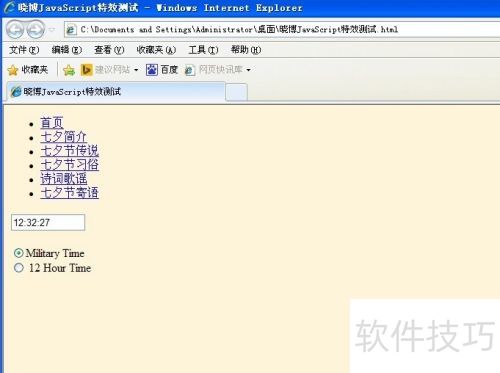Open the 文件(F) menu
The width and height of the screenshot is (500, 373).
tap(24, 50)
